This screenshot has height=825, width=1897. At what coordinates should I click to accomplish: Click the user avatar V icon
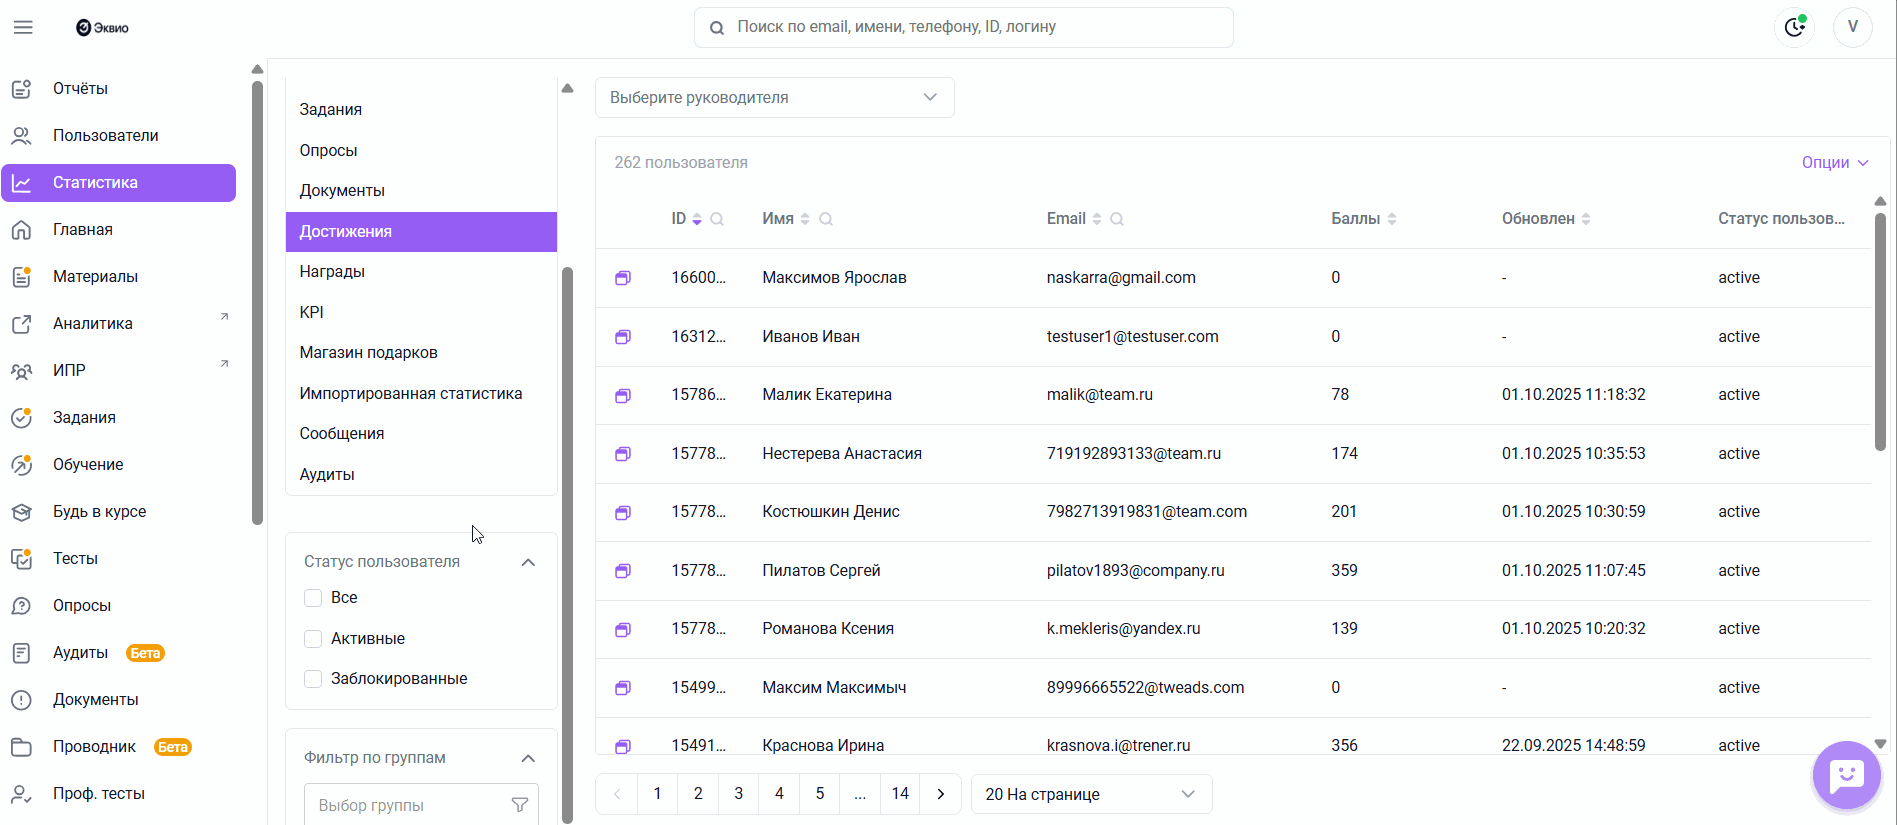coord(1852,27)
